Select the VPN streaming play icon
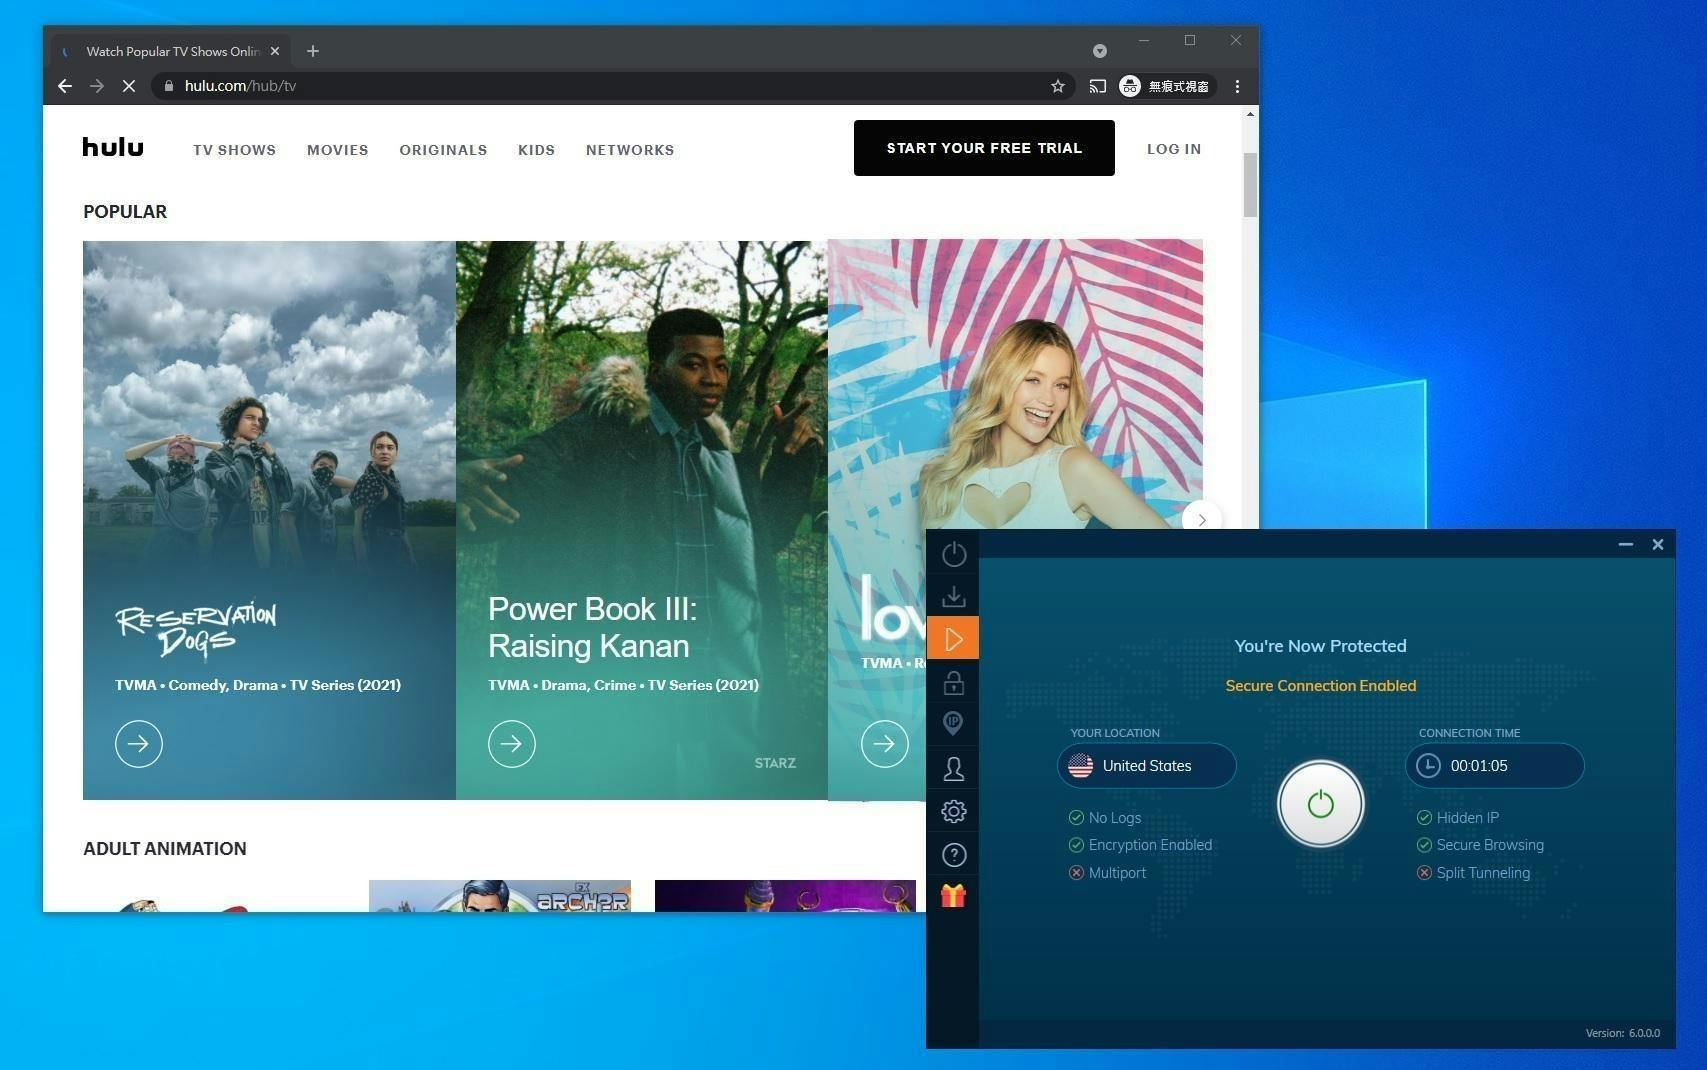This screenshot has height=1070, width=1707. pos(953,639)
